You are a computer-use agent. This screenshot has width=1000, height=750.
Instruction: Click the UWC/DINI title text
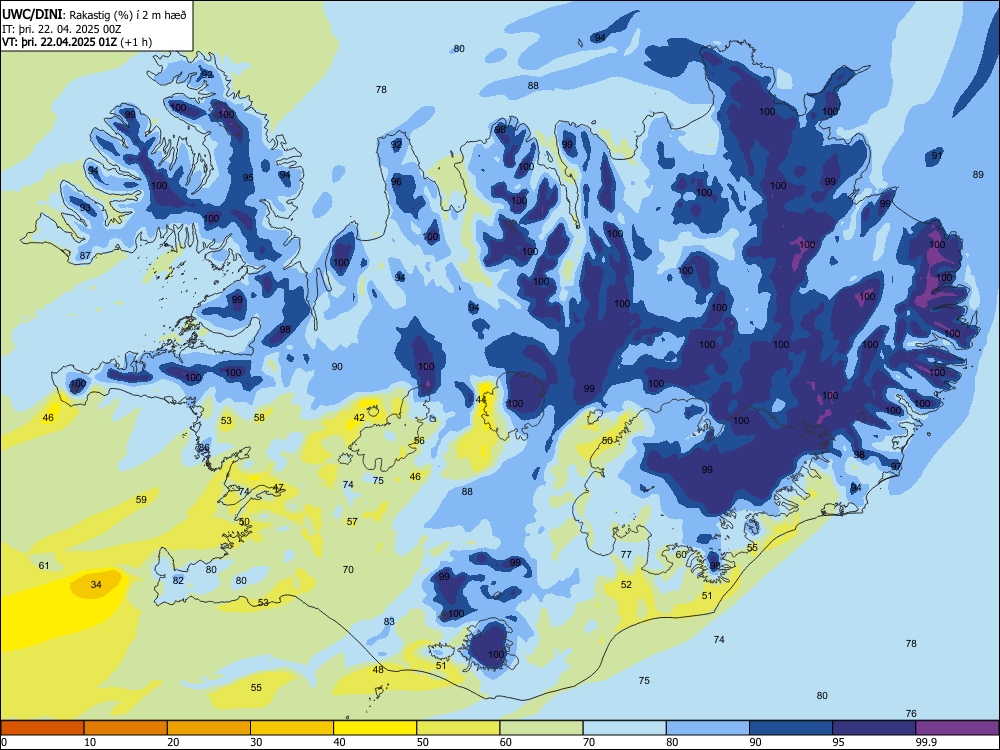tap(32, 15)
